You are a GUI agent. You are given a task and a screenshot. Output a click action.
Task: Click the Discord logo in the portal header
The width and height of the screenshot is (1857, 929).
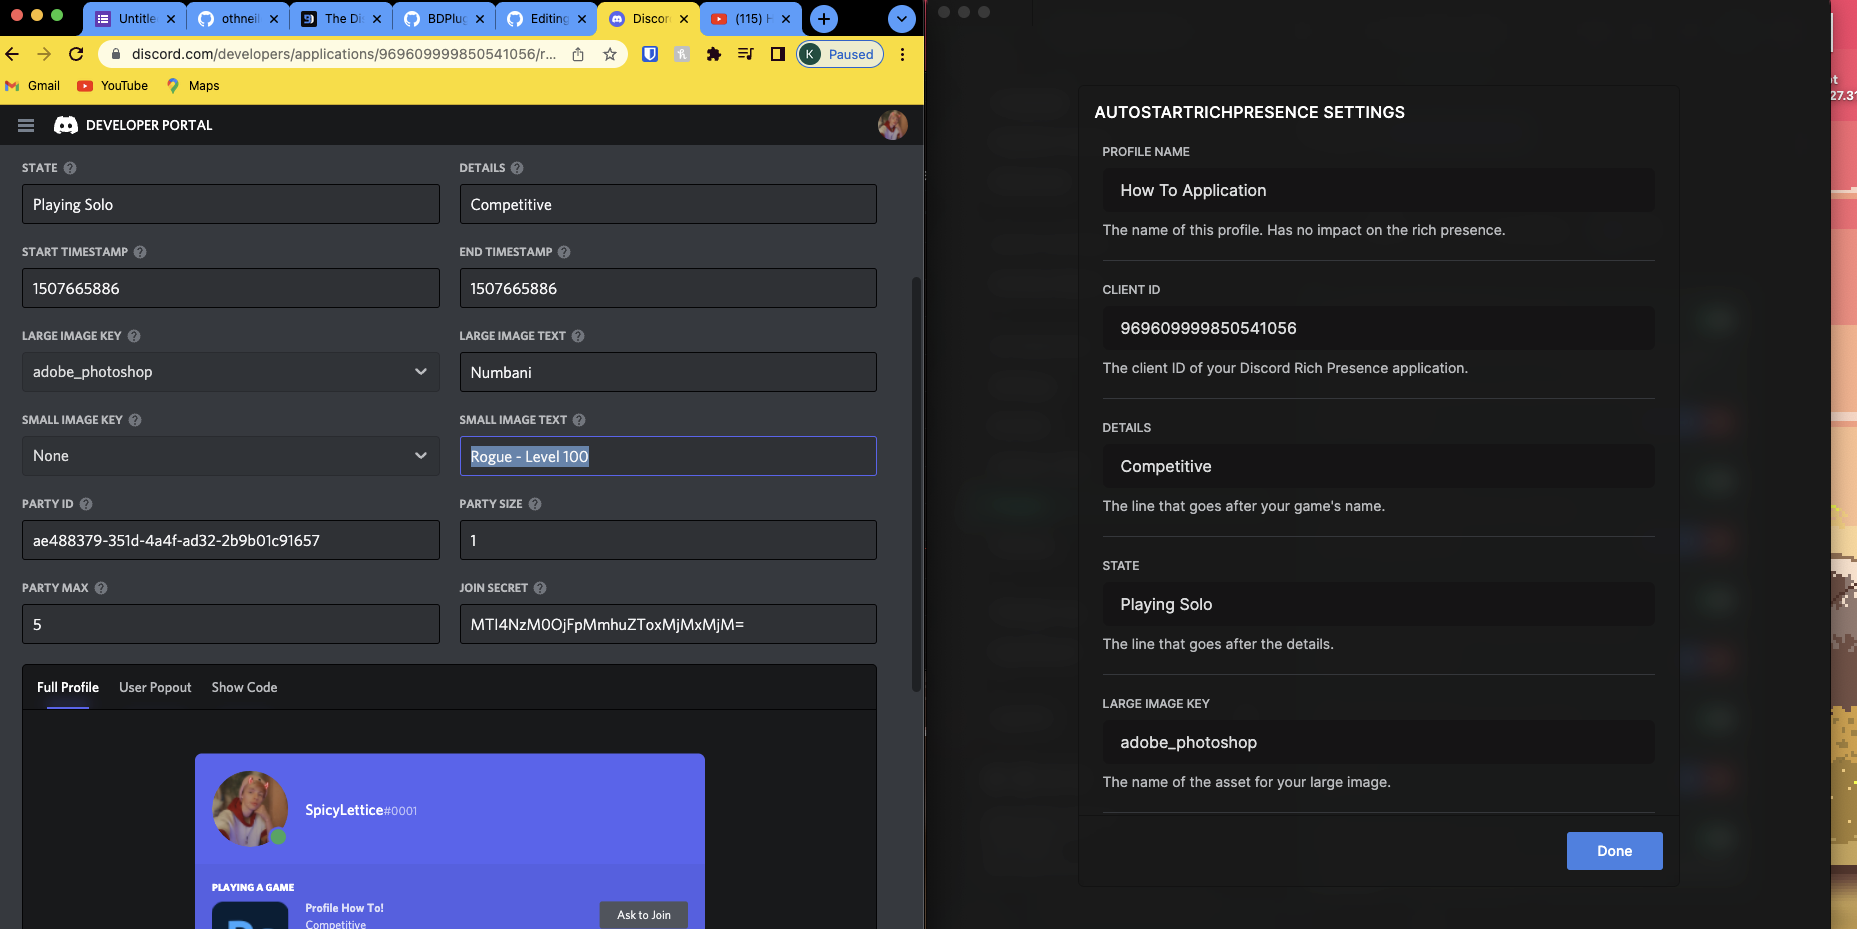(x=66, y=125)
